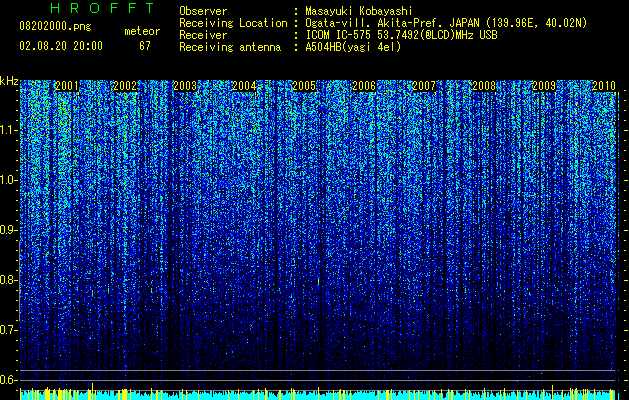Click the 2009 time marker
The height and width of the screenshot is (400, 629).
[544, 85]
